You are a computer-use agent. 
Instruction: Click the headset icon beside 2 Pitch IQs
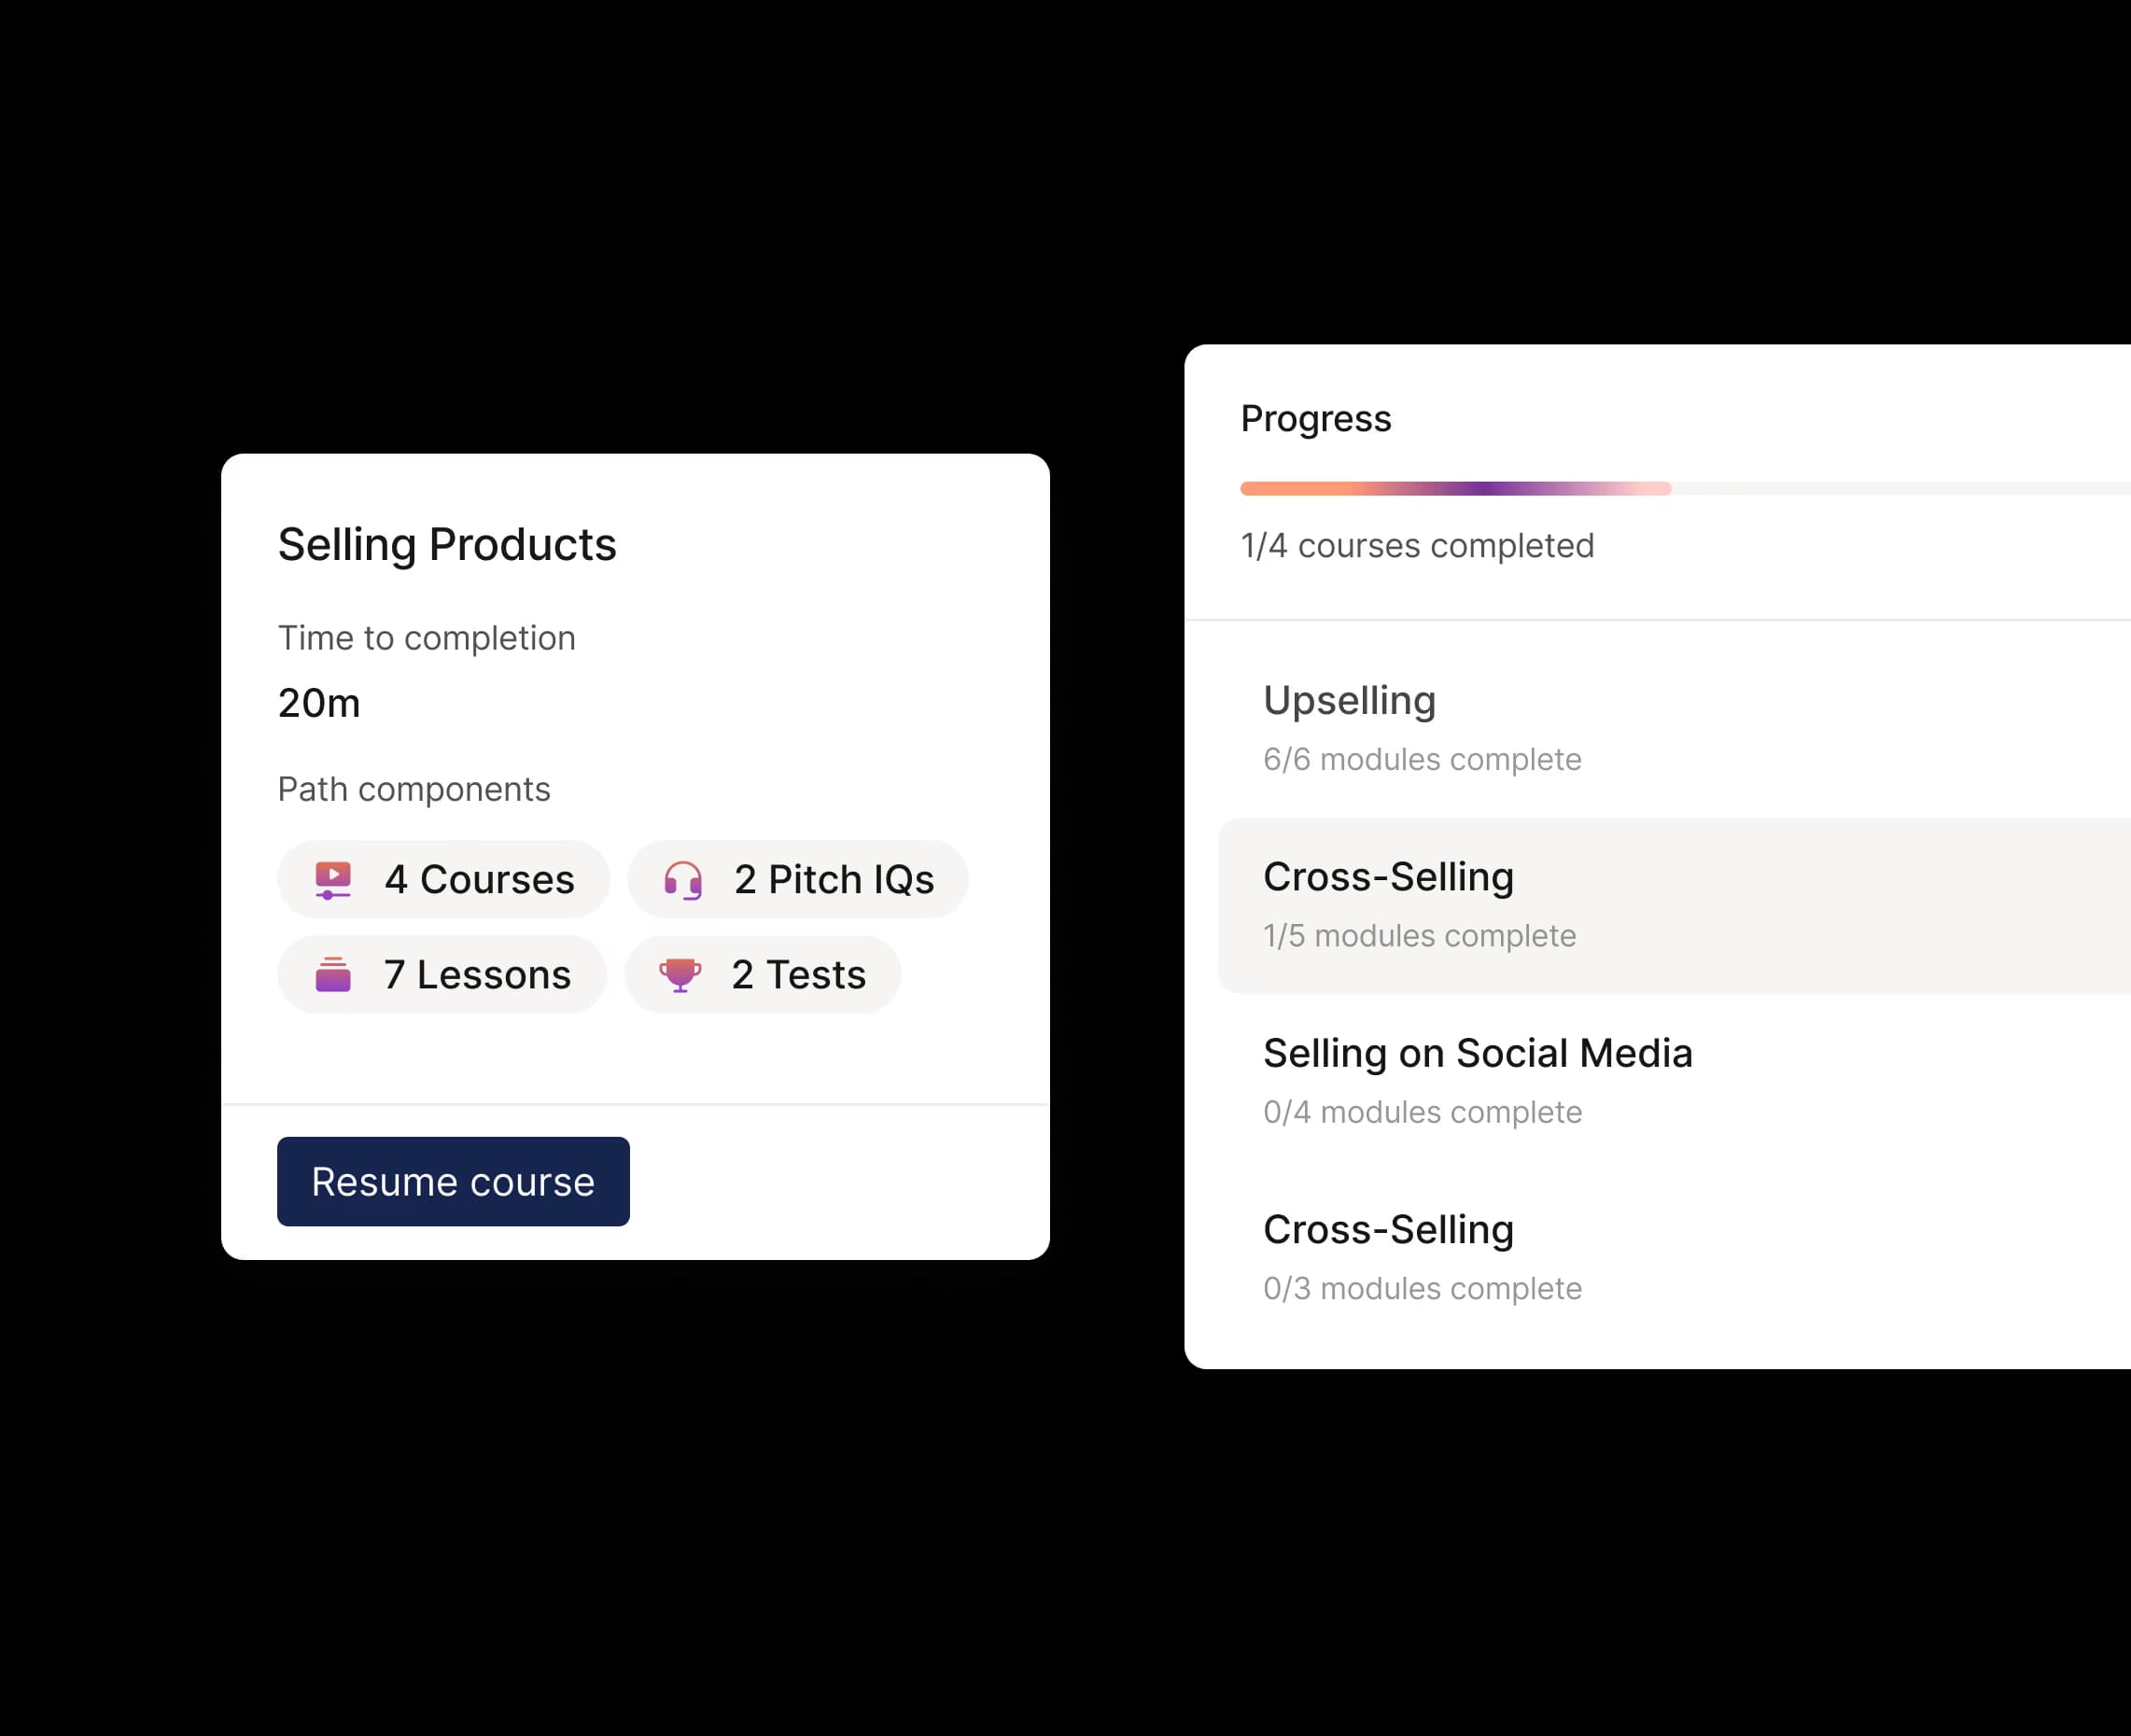pyautogui.click(x=683, y=880)
